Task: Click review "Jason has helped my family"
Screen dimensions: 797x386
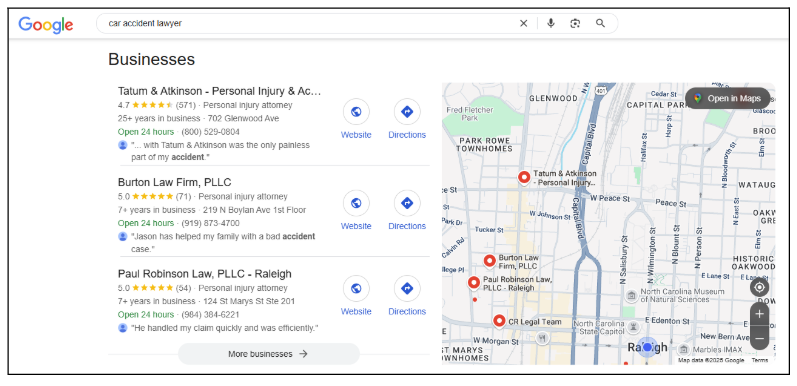Action: [x=223, y=243]
